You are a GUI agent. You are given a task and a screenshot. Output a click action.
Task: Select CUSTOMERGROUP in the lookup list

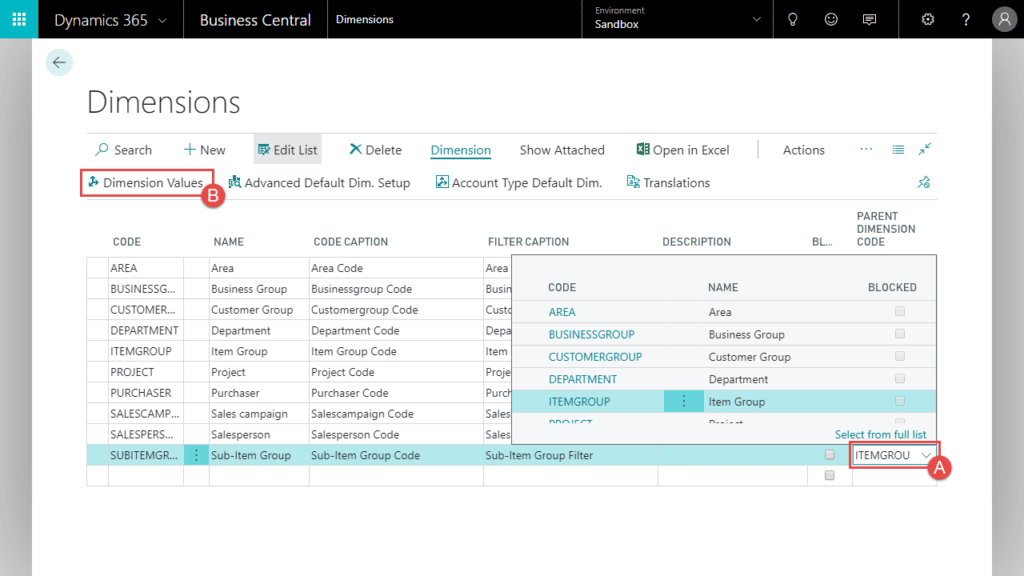(595, 357)
